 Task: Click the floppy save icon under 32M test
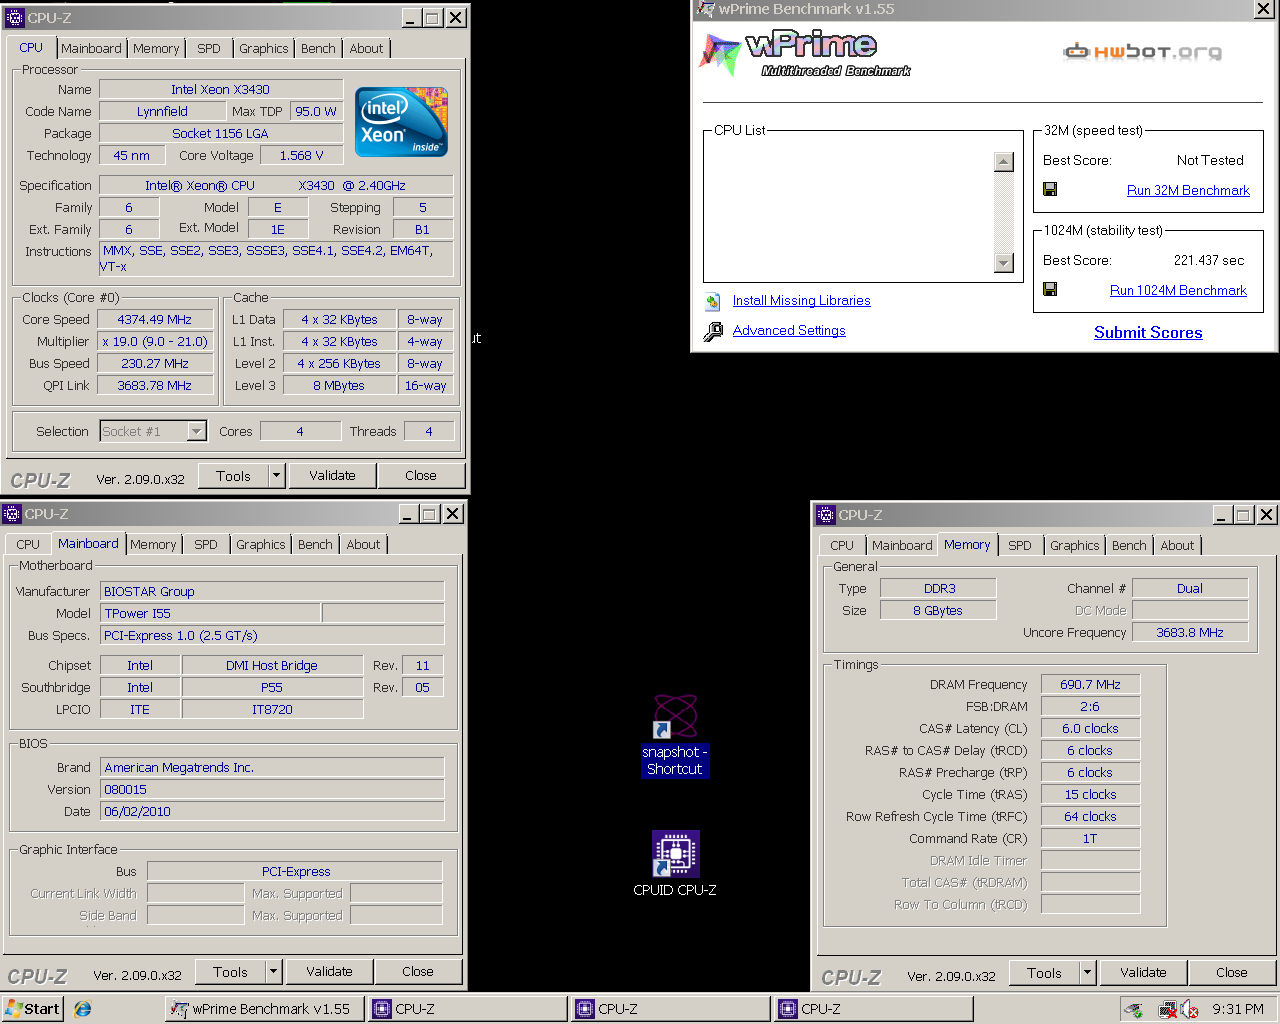point(1050,189)
